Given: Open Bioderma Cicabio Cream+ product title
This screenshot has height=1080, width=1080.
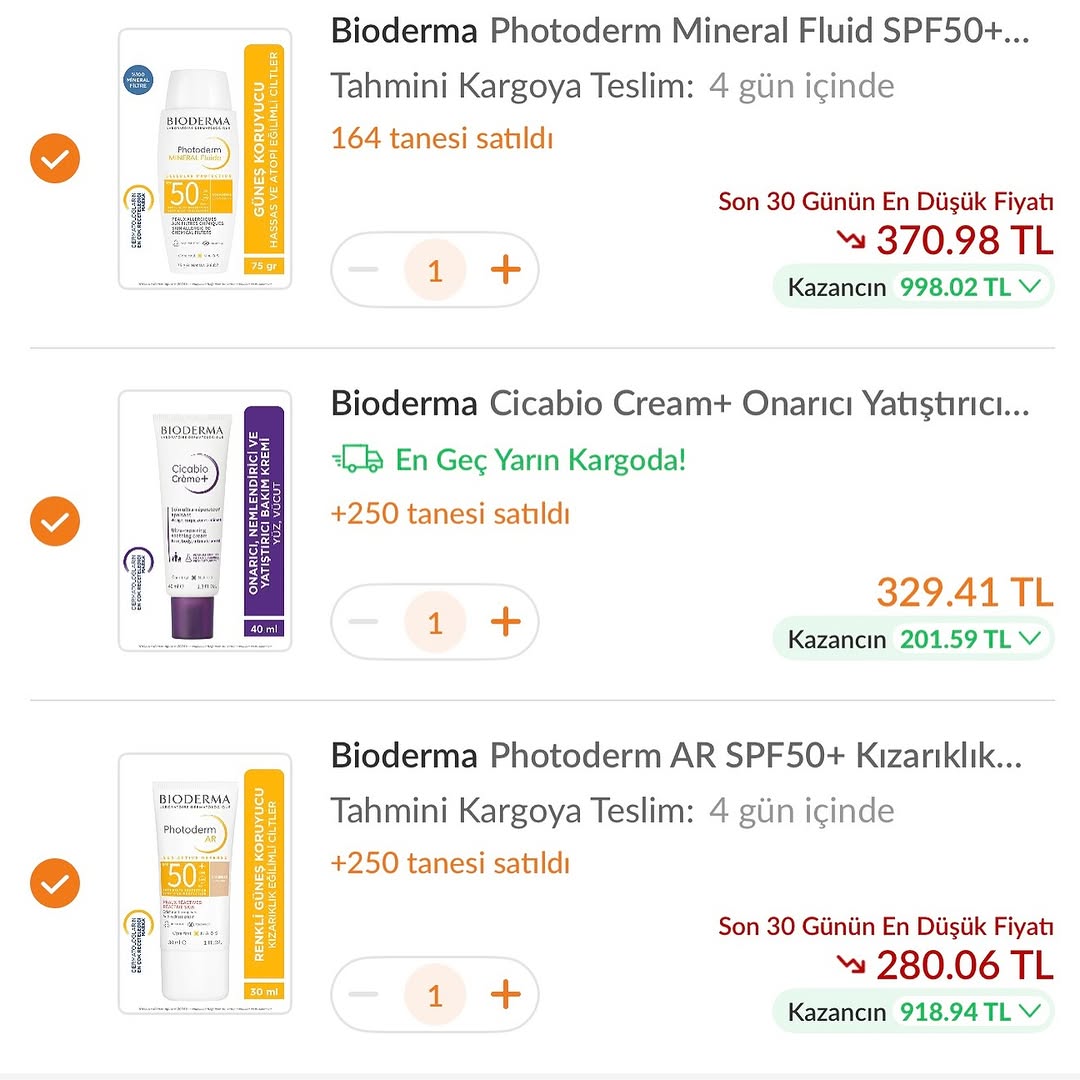Looking at the screenshot, I should point(679,404).
